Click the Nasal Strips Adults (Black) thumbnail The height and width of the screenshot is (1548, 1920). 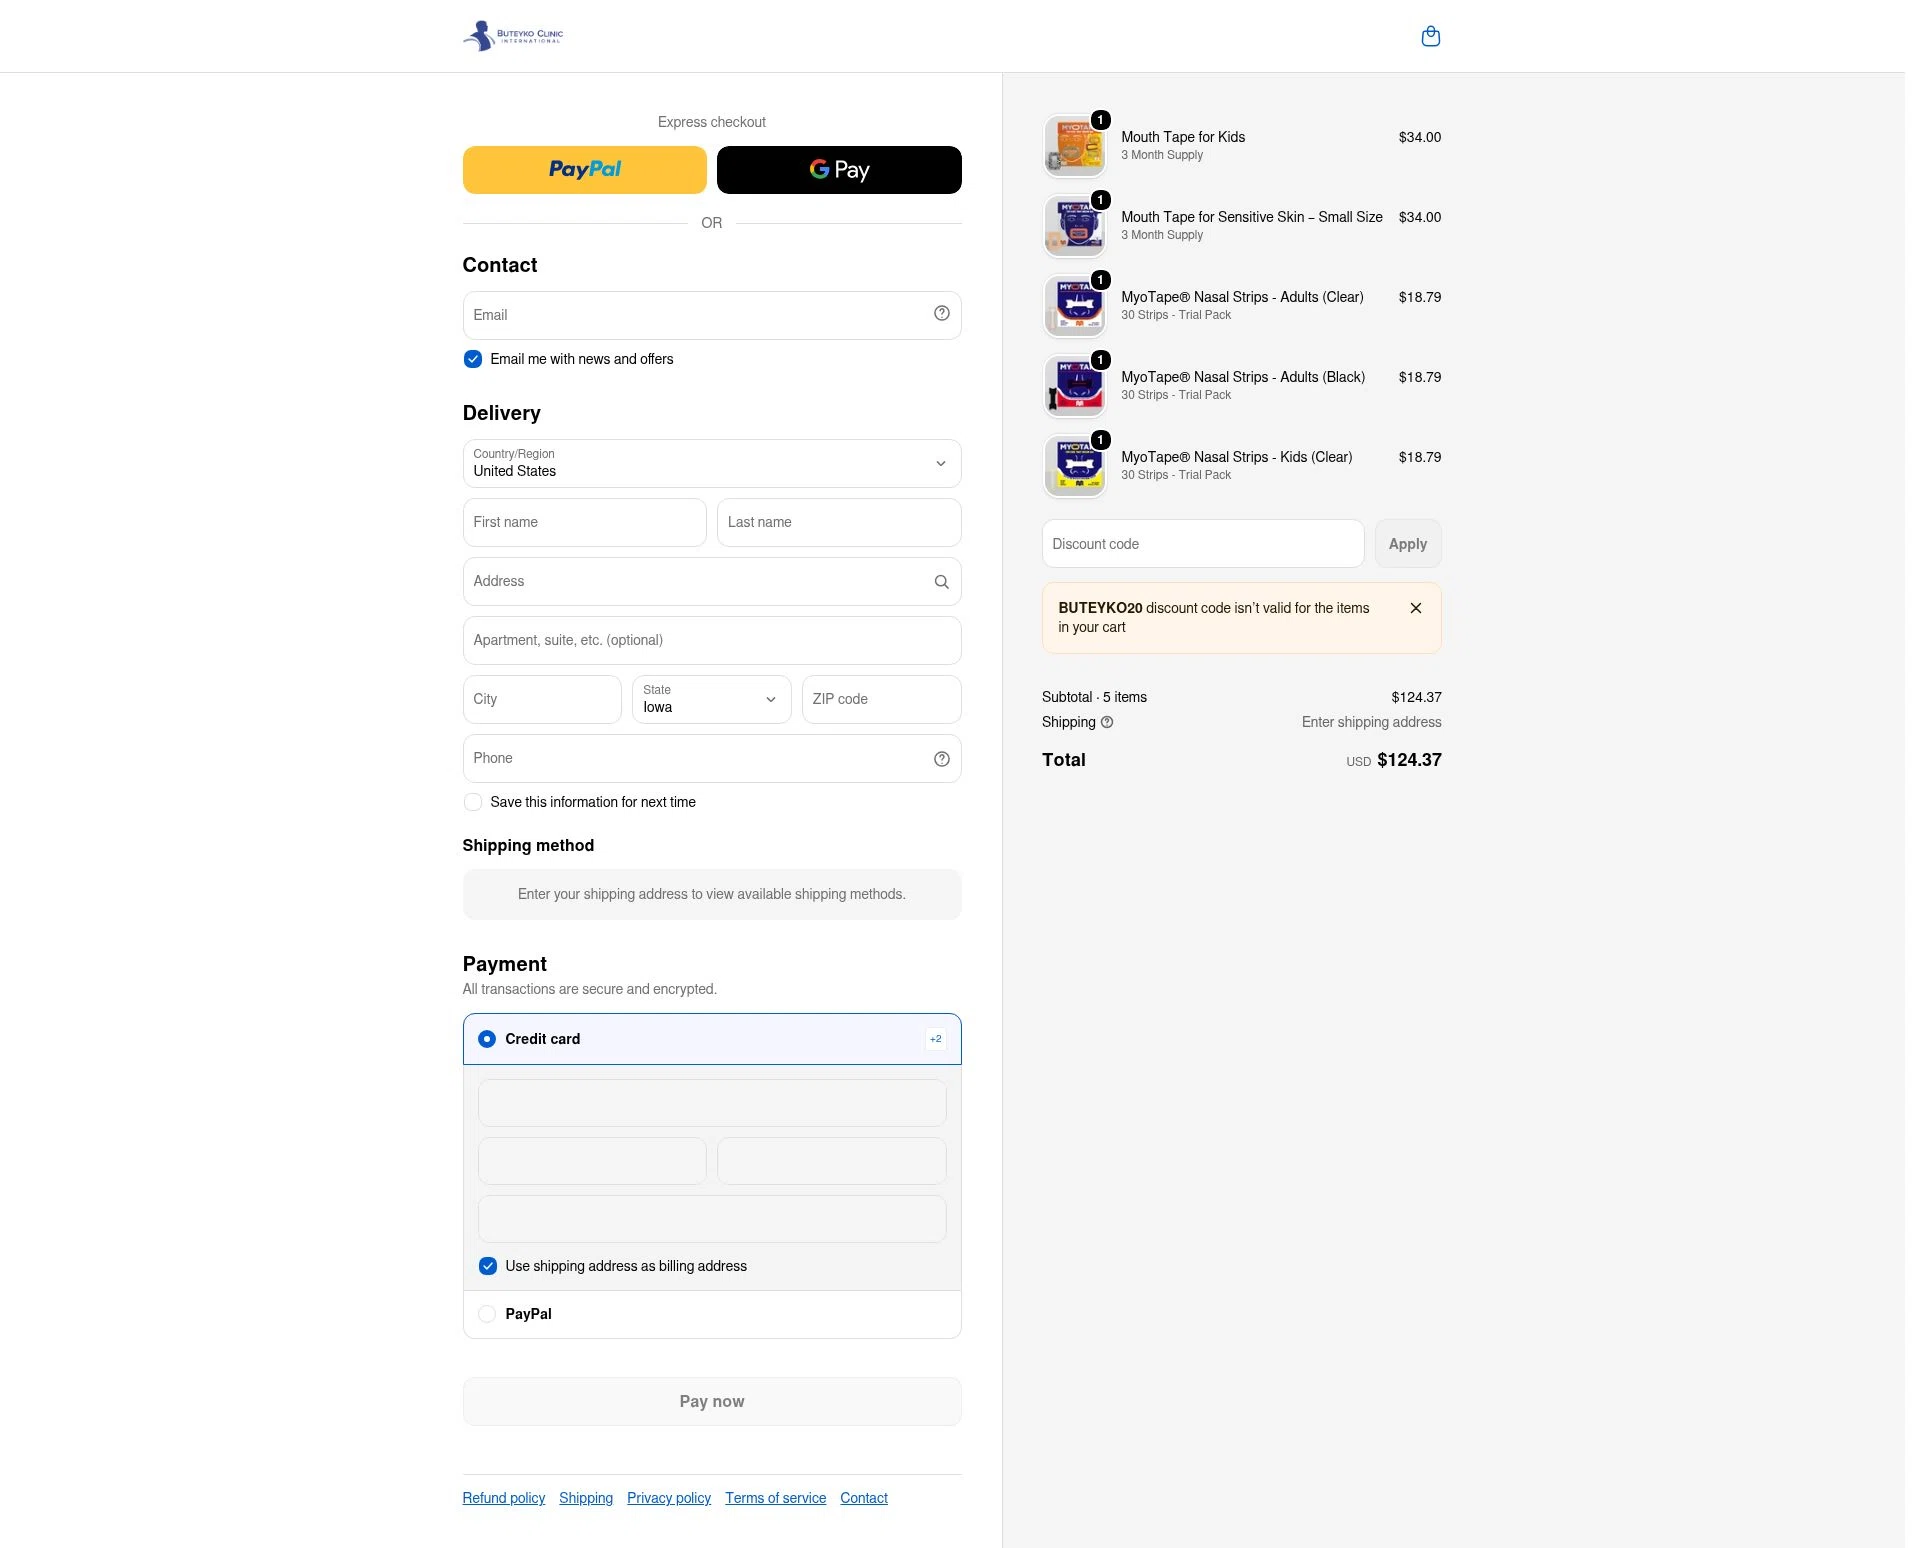pos(1074,386)
